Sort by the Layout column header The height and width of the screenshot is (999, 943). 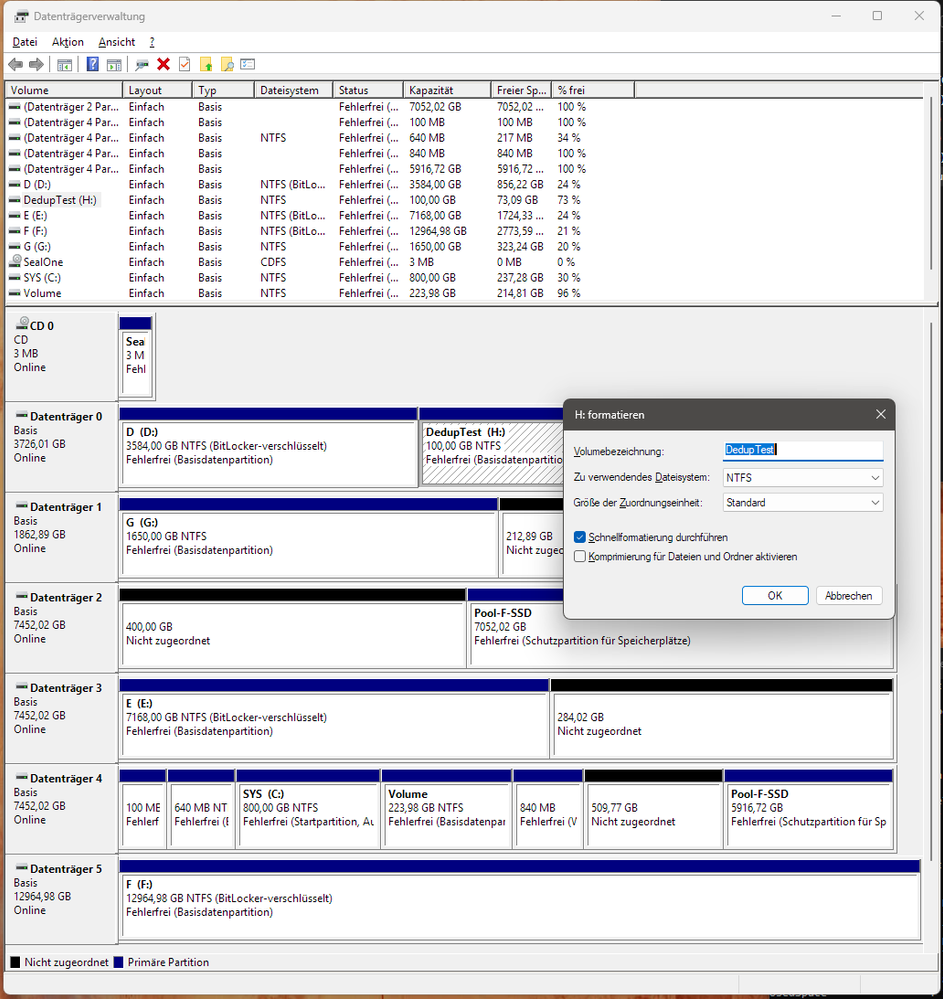[157, 90]
